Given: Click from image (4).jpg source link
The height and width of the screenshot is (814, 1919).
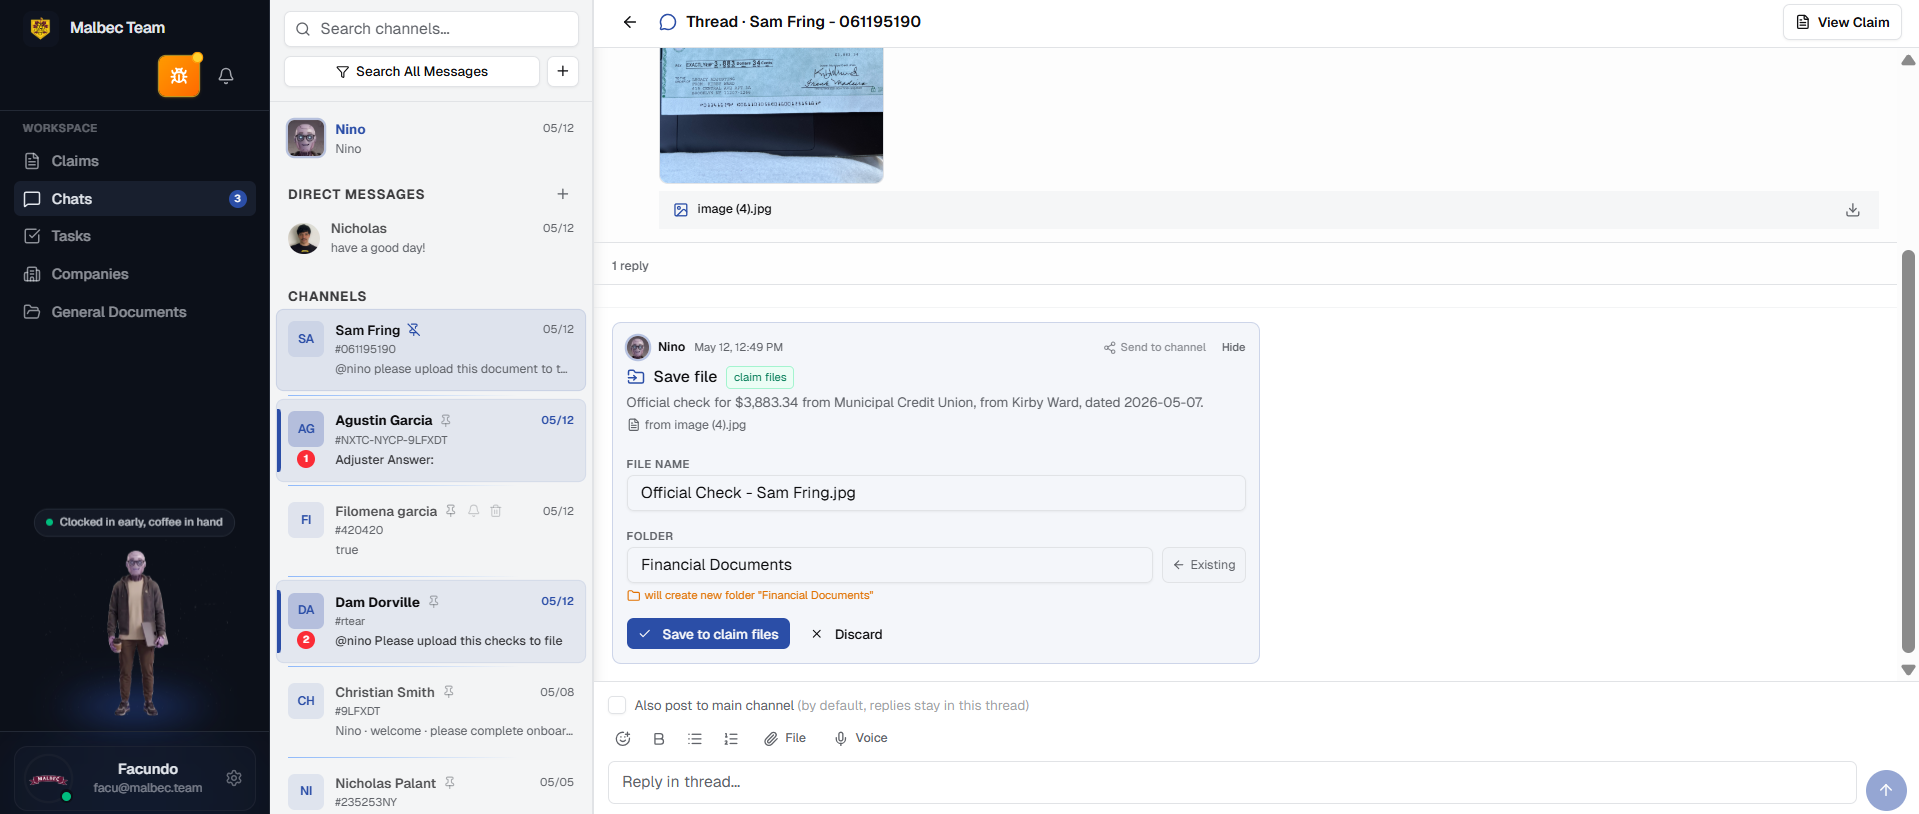Looking at the screenshot, I should [687, 425].
